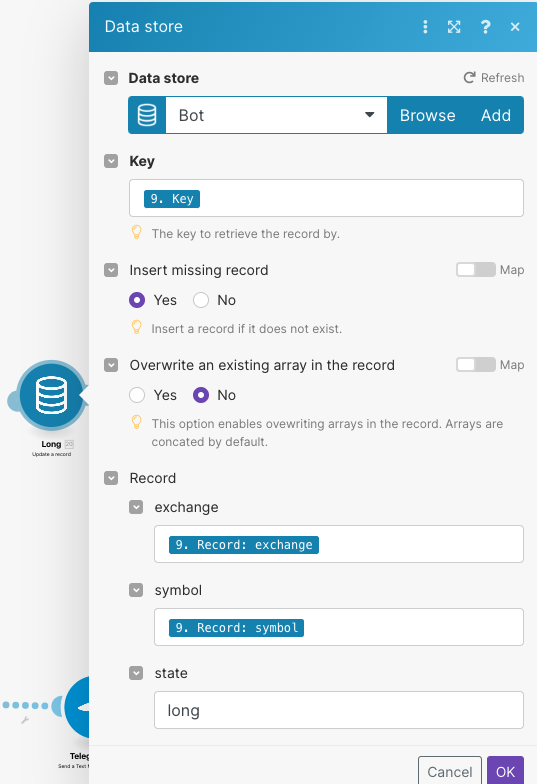The height and width of the screenshot is (784, 537).
Task: Click the Add data store button
Action: [x=496, y=116]
